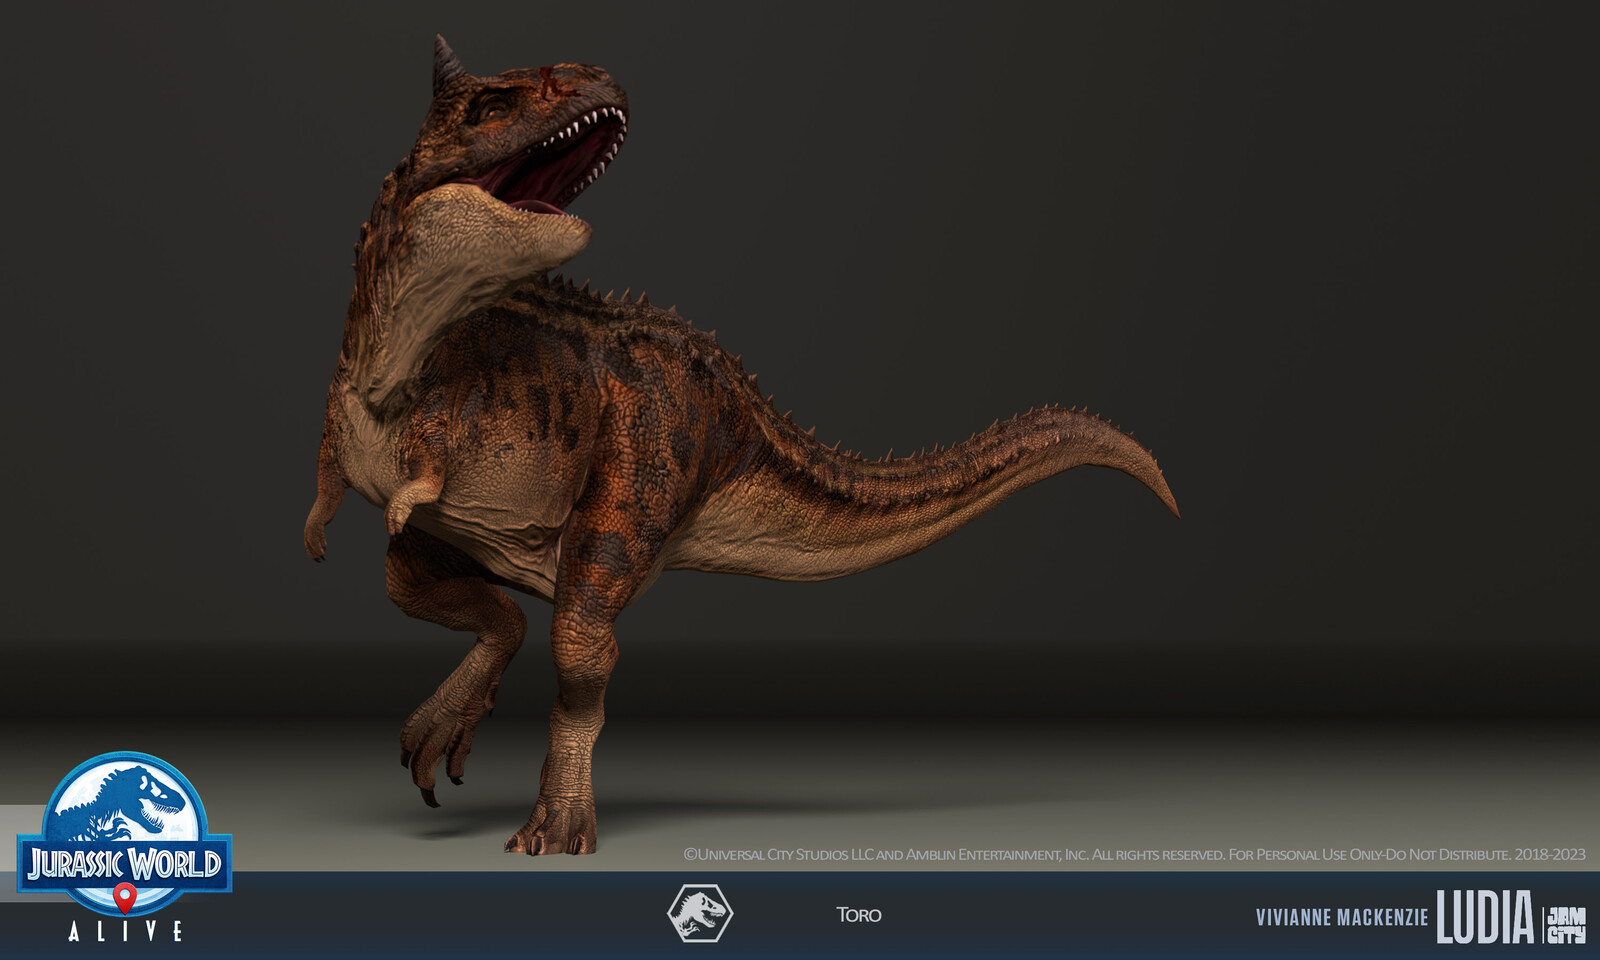This screenshot has width=1600, height=960.
Task: Click the Jam City logo
Action: pos(1566,925)
